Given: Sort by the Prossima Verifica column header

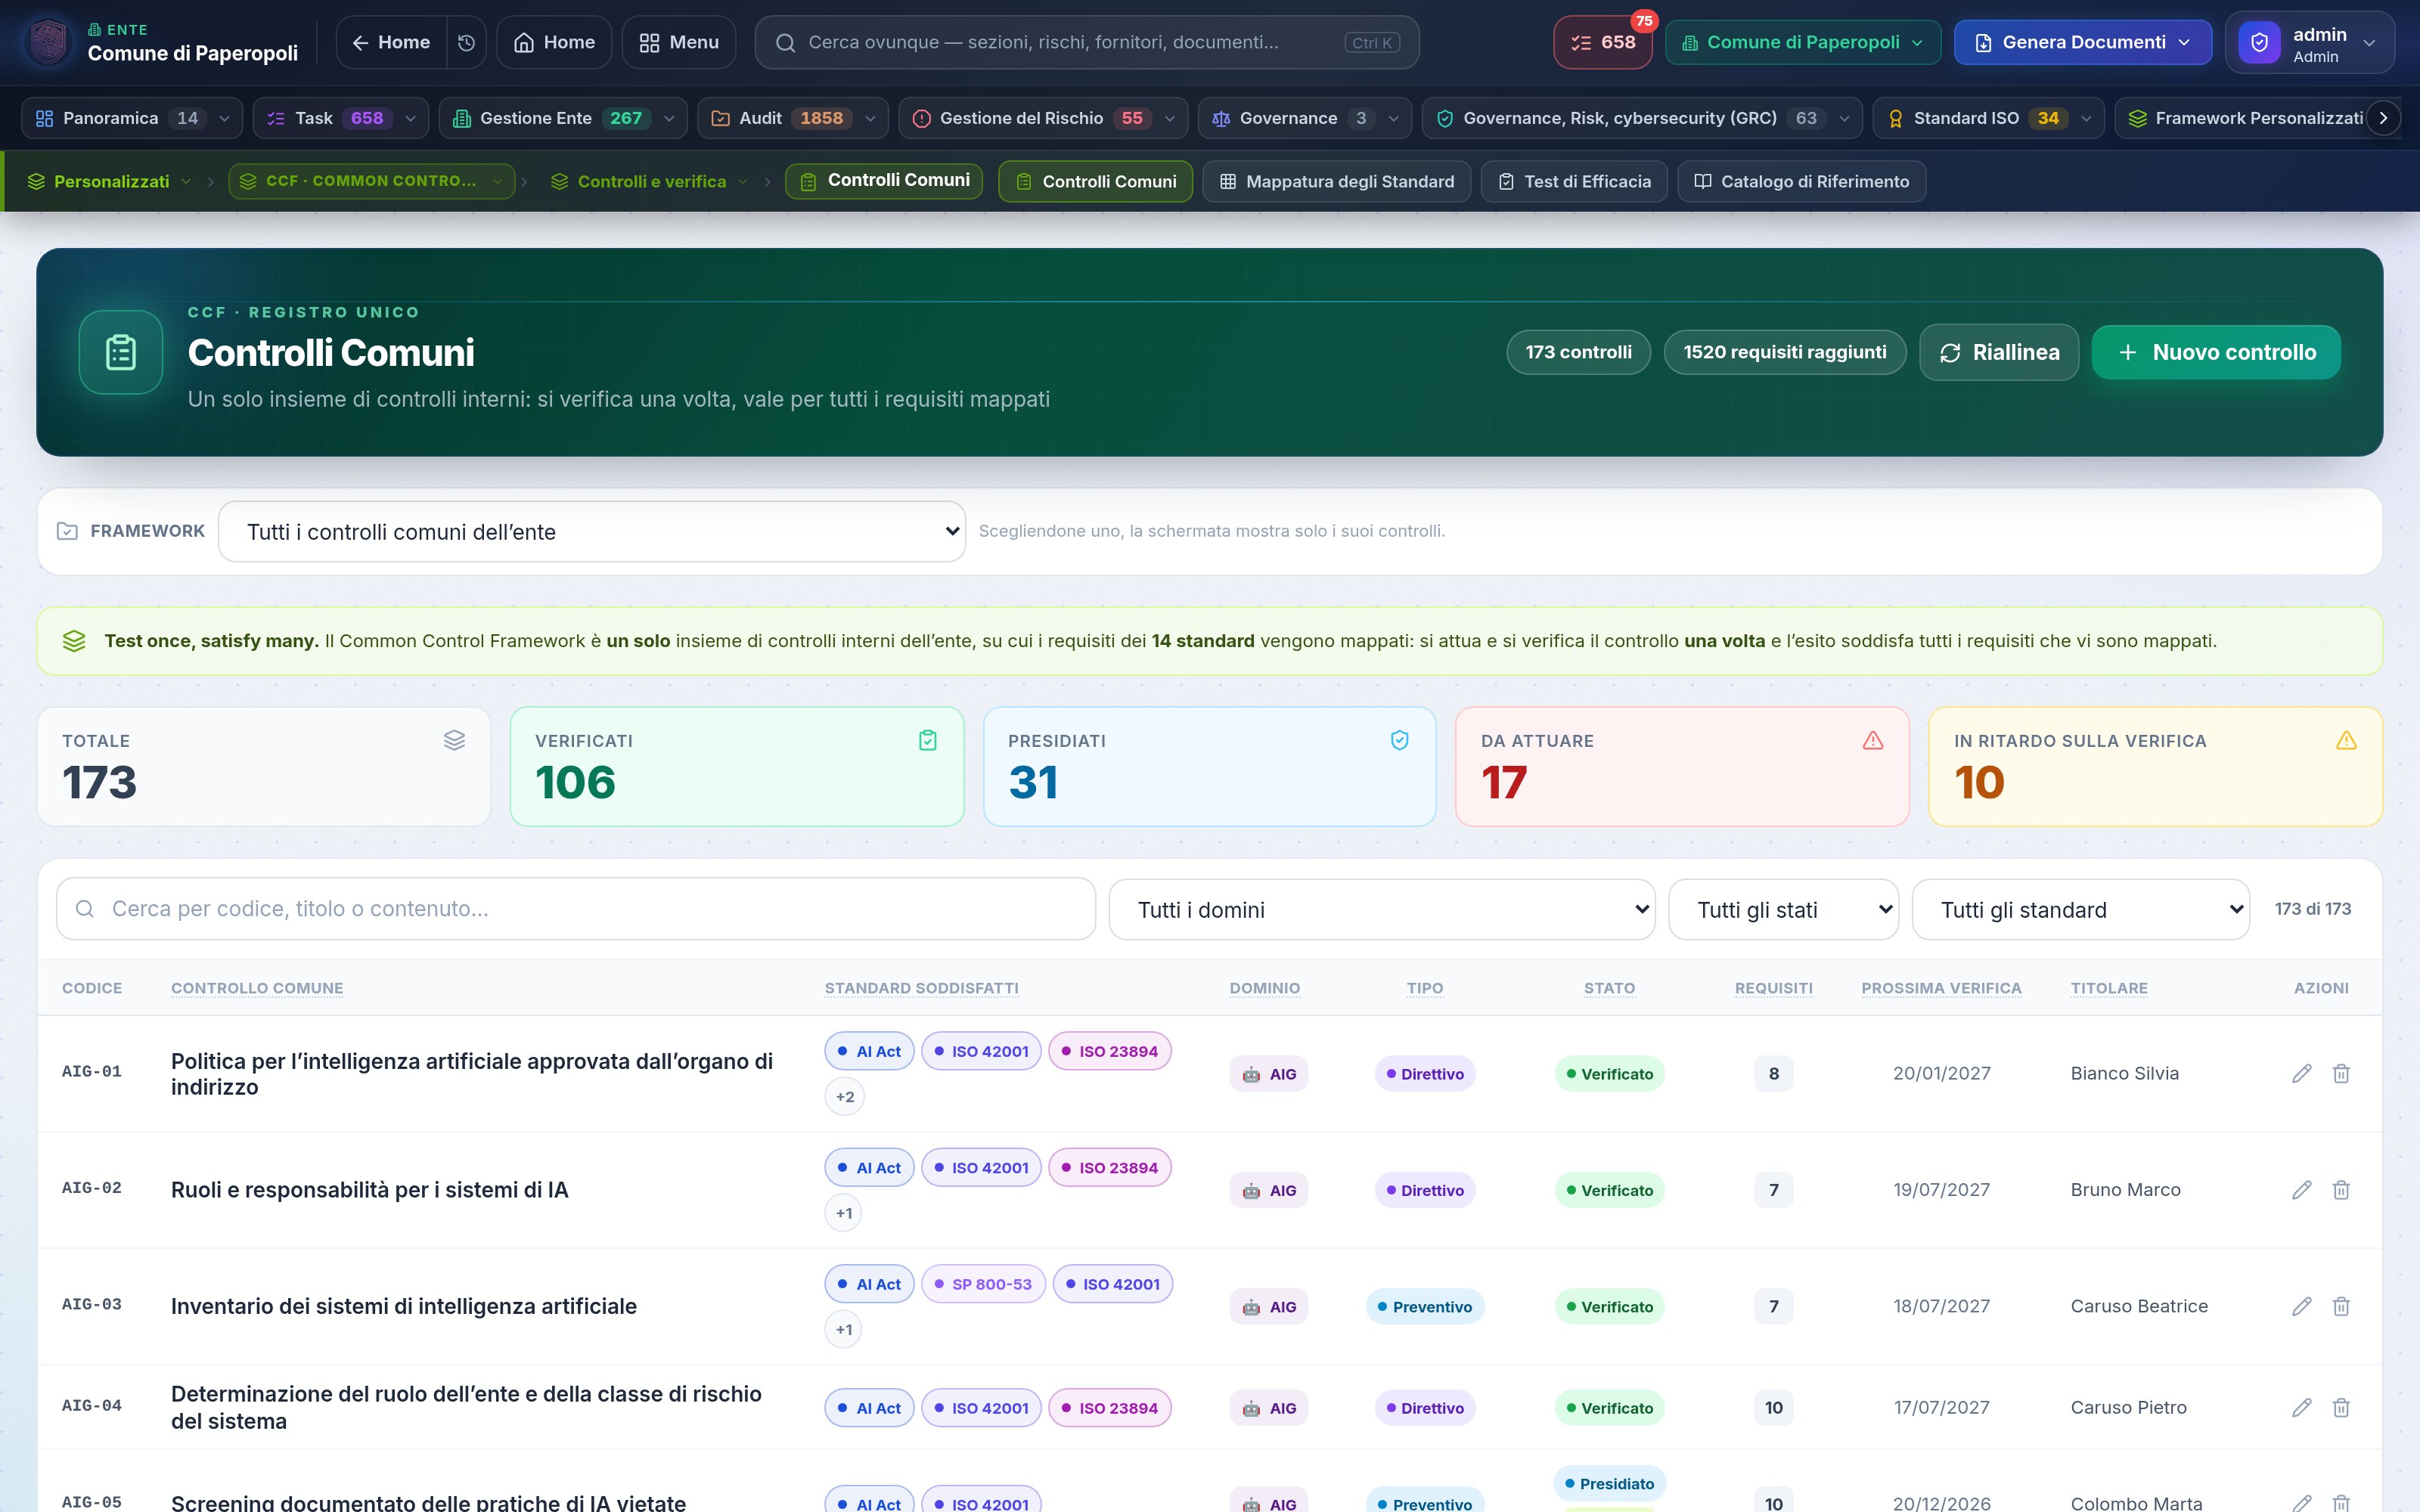Looking at the screenshot, I should tap(1941, 988).
